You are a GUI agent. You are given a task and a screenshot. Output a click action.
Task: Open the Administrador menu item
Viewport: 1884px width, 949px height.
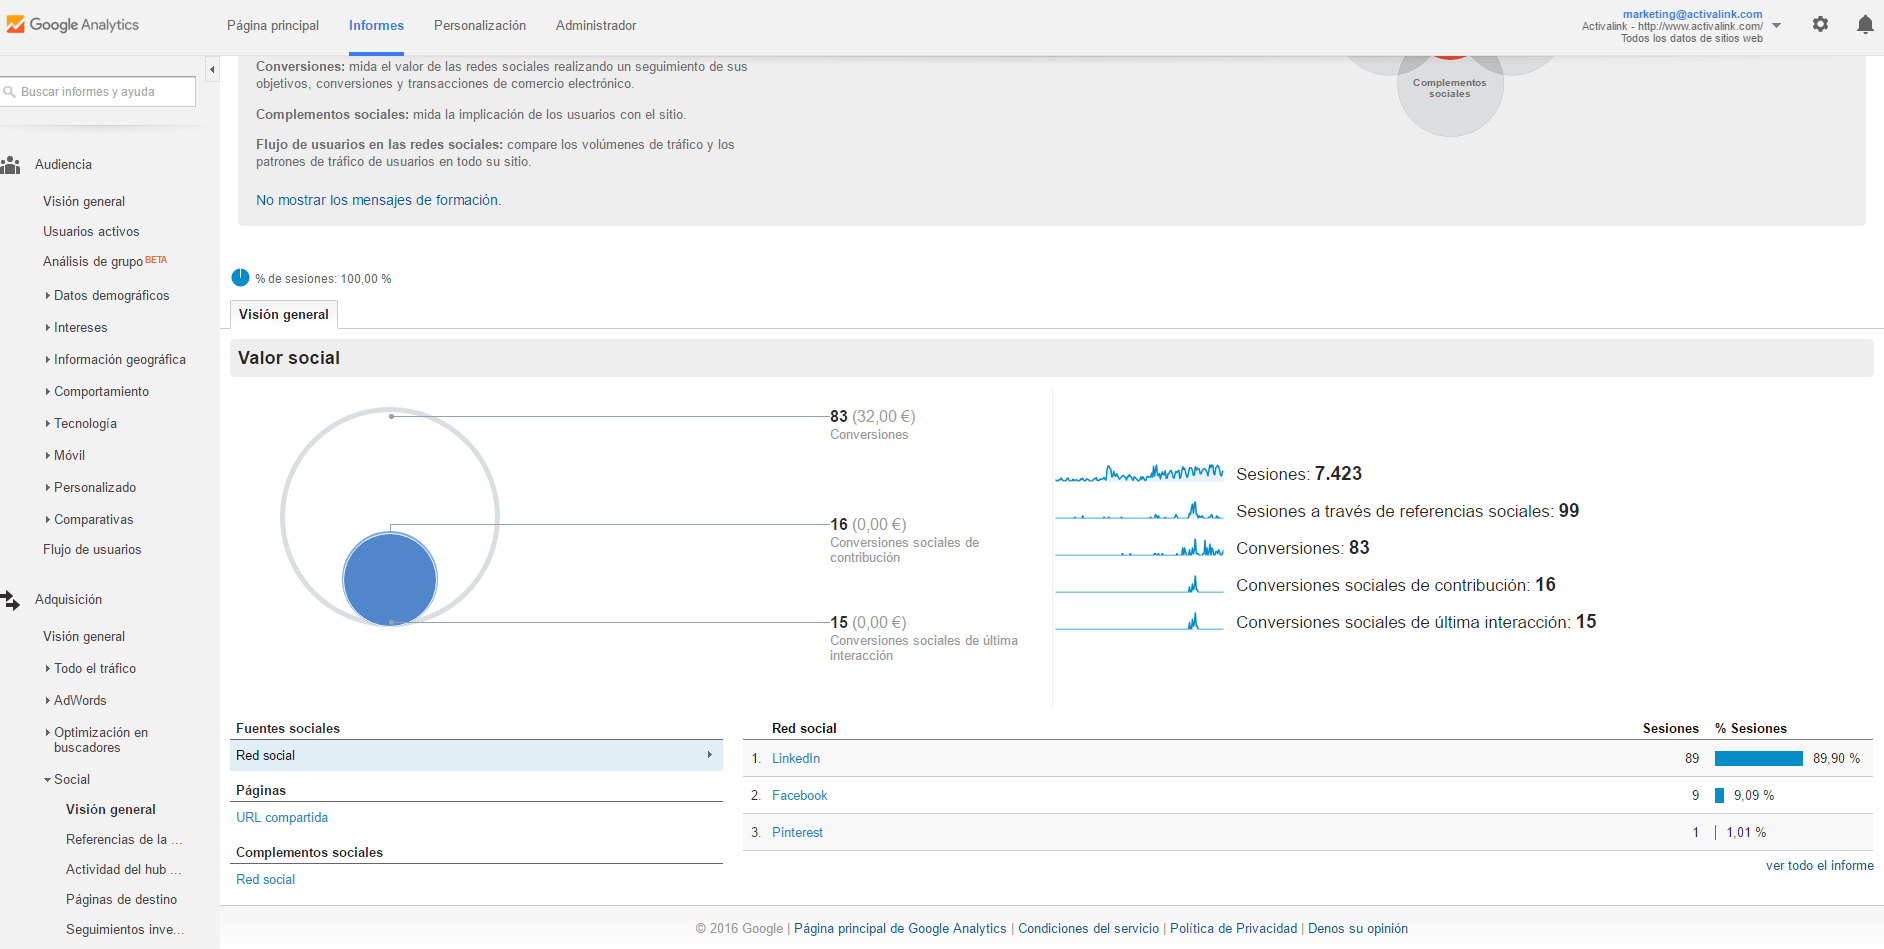point(595,25)
